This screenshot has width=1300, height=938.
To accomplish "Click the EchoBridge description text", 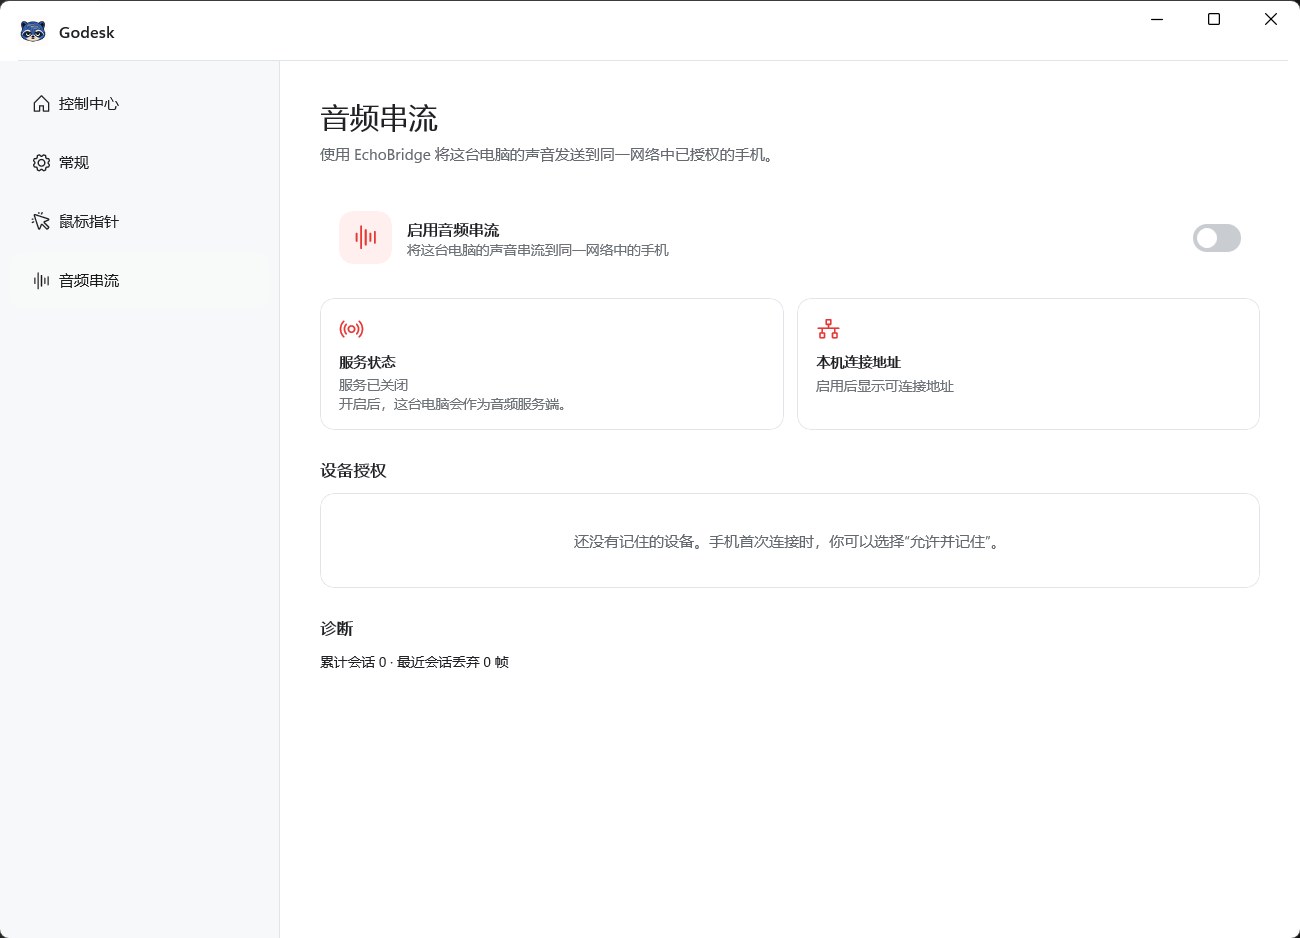I will coord(548,155).
